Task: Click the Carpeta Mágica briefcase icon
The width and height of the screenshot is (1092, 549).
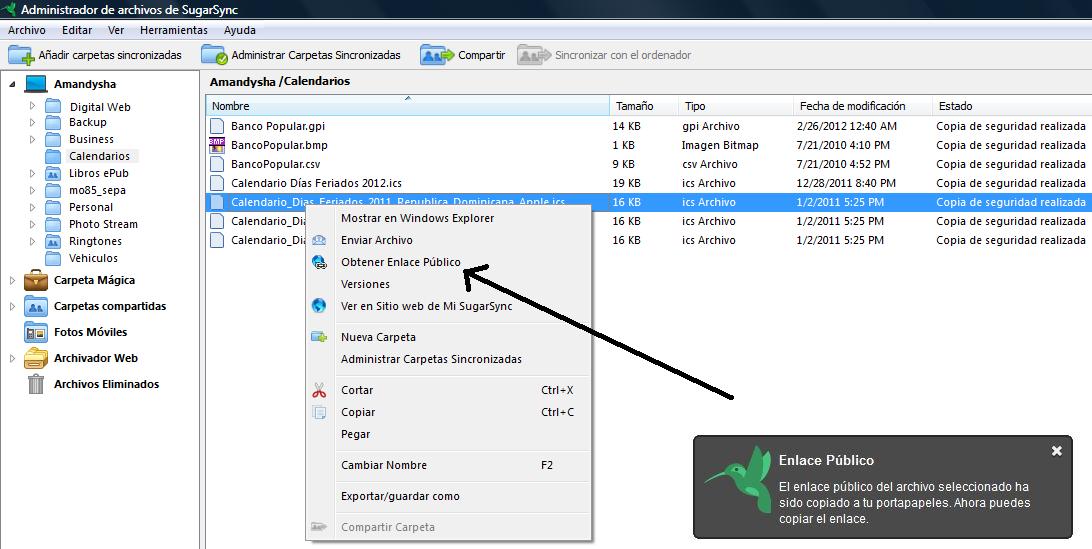Action: [36, 280]
